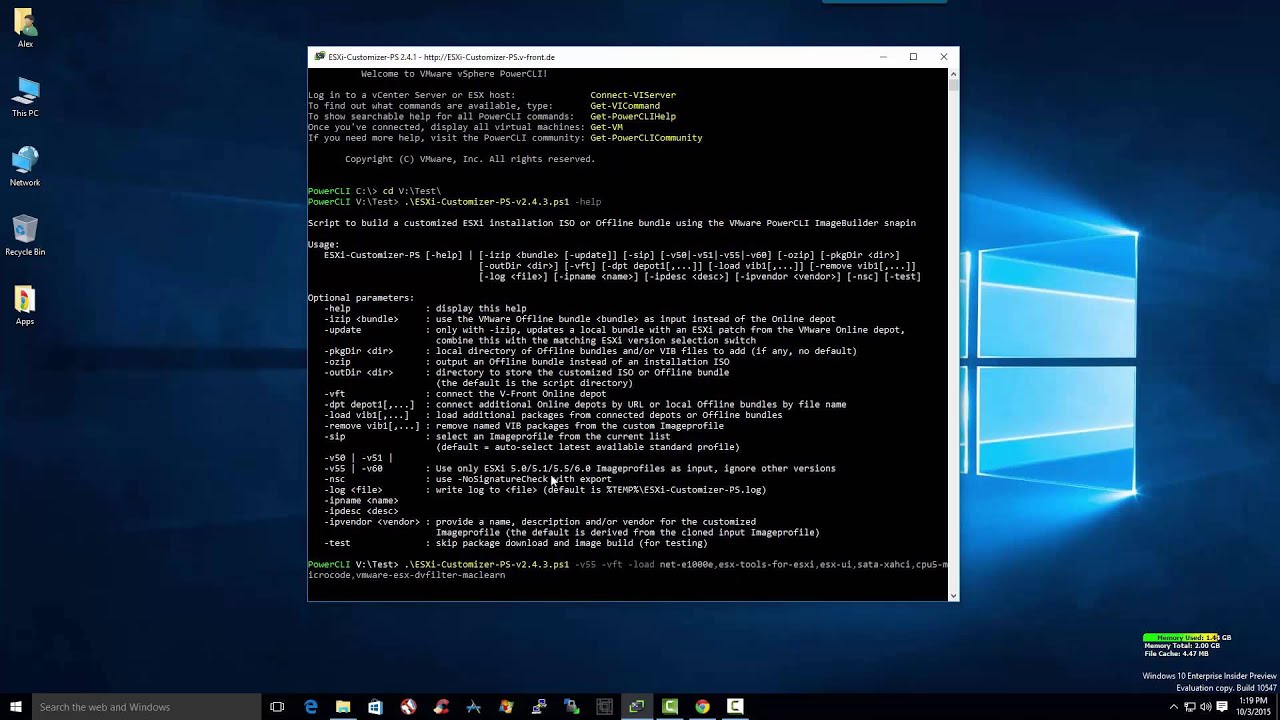Image resolution: width=1280 pixels, height=720 pixels.
Task: Click the 'Usage:' heading in the console
Action: click(324, 244)
